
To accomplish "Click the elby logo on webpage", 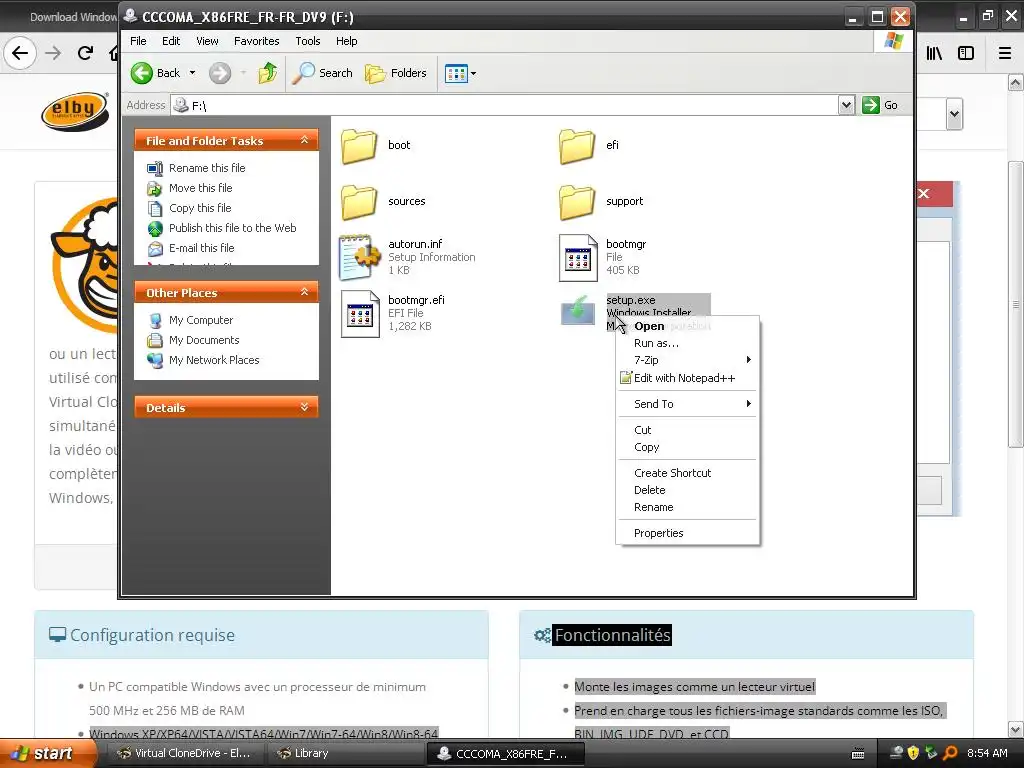I will click(76, 112).
